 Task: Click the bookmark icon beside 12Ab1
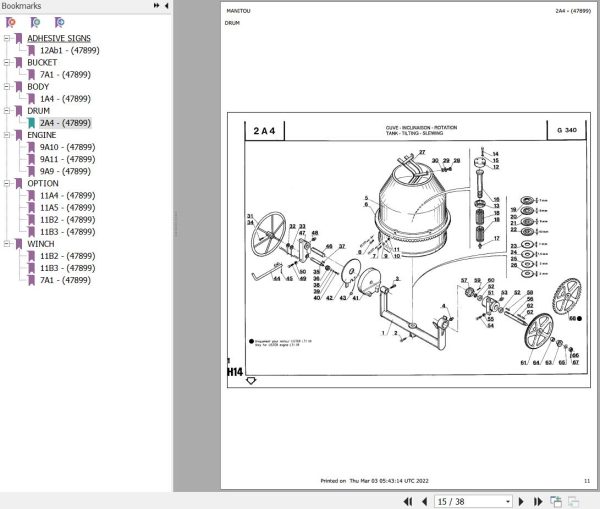click(31, 51)
